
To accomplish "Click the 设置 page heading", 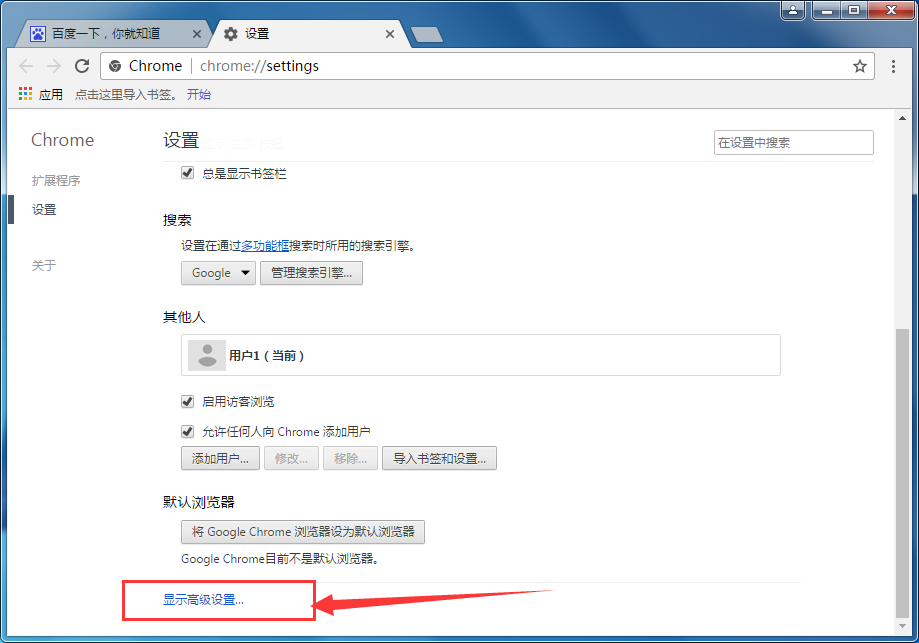I will [x=181, y=141].
